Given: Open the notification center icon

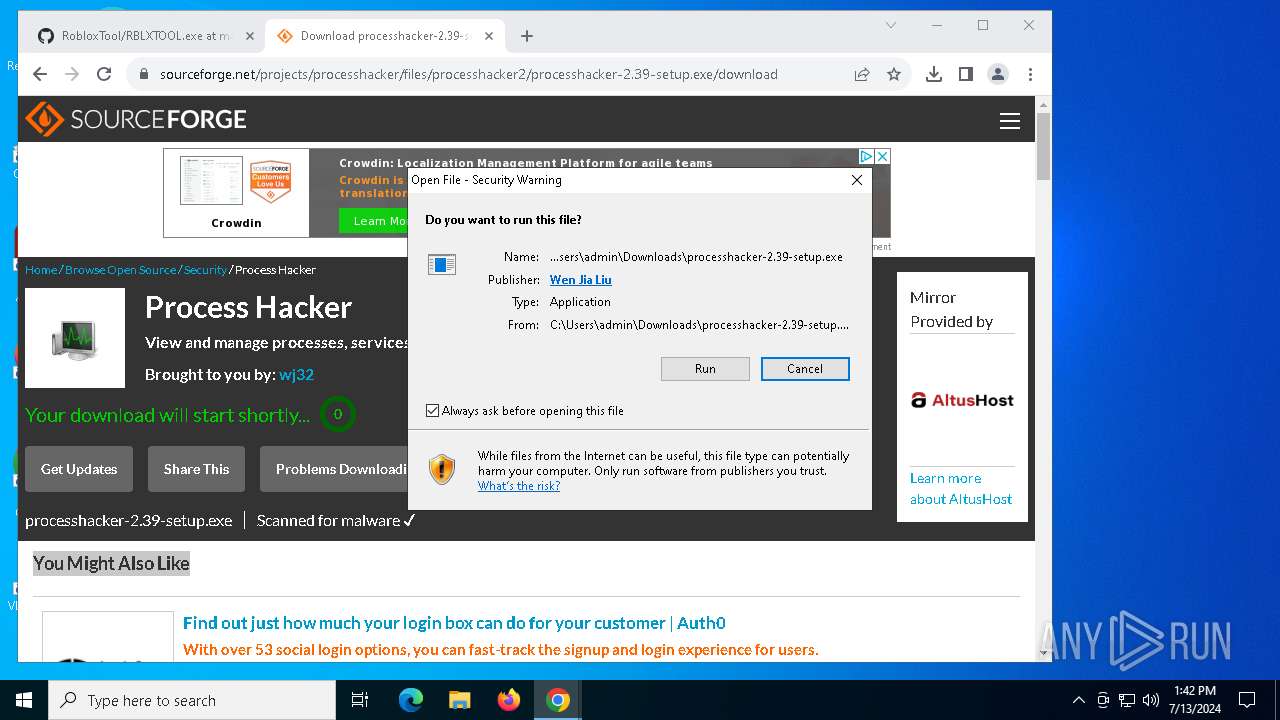Looking at the screenshot, I should 1247,700.
